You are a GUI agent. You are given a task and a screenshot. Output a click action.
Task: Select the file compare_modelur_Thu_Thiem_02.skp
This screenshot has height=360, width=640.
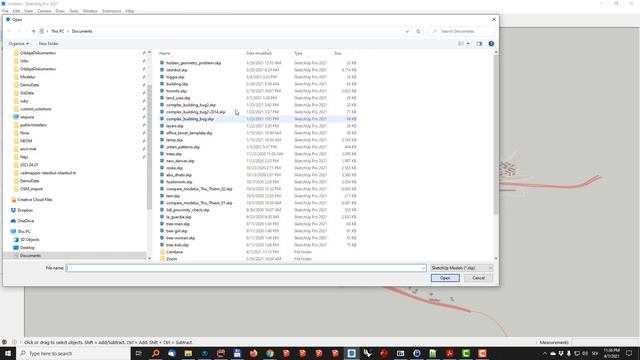point(199,189)
